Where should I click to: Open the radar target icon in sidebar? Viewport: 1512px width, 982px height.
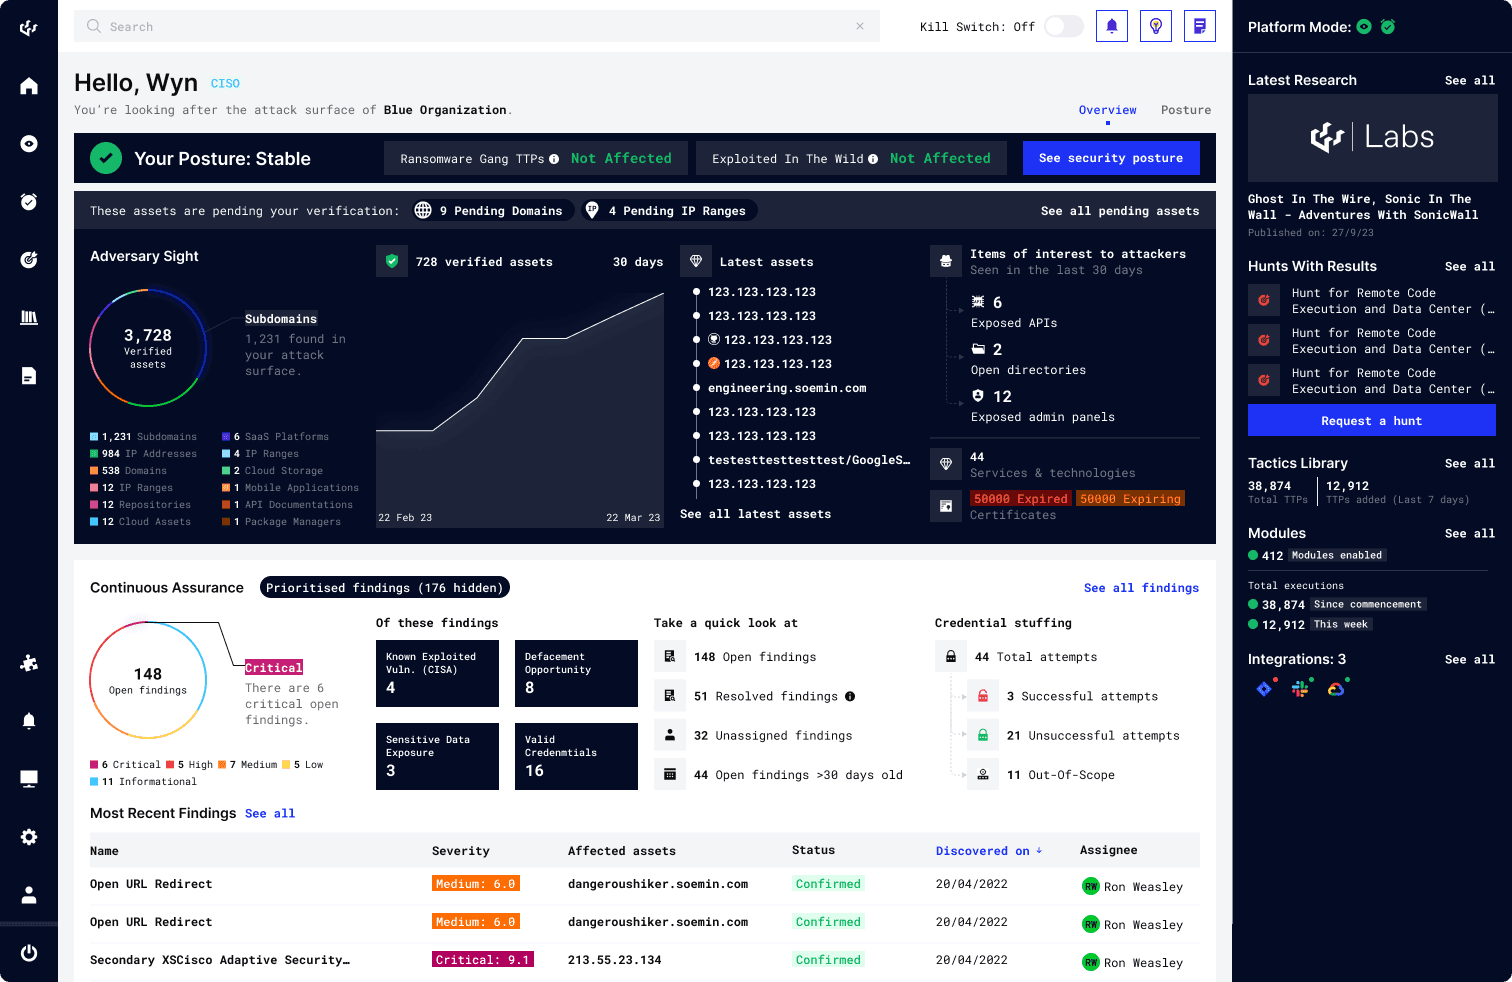point(29,260)
